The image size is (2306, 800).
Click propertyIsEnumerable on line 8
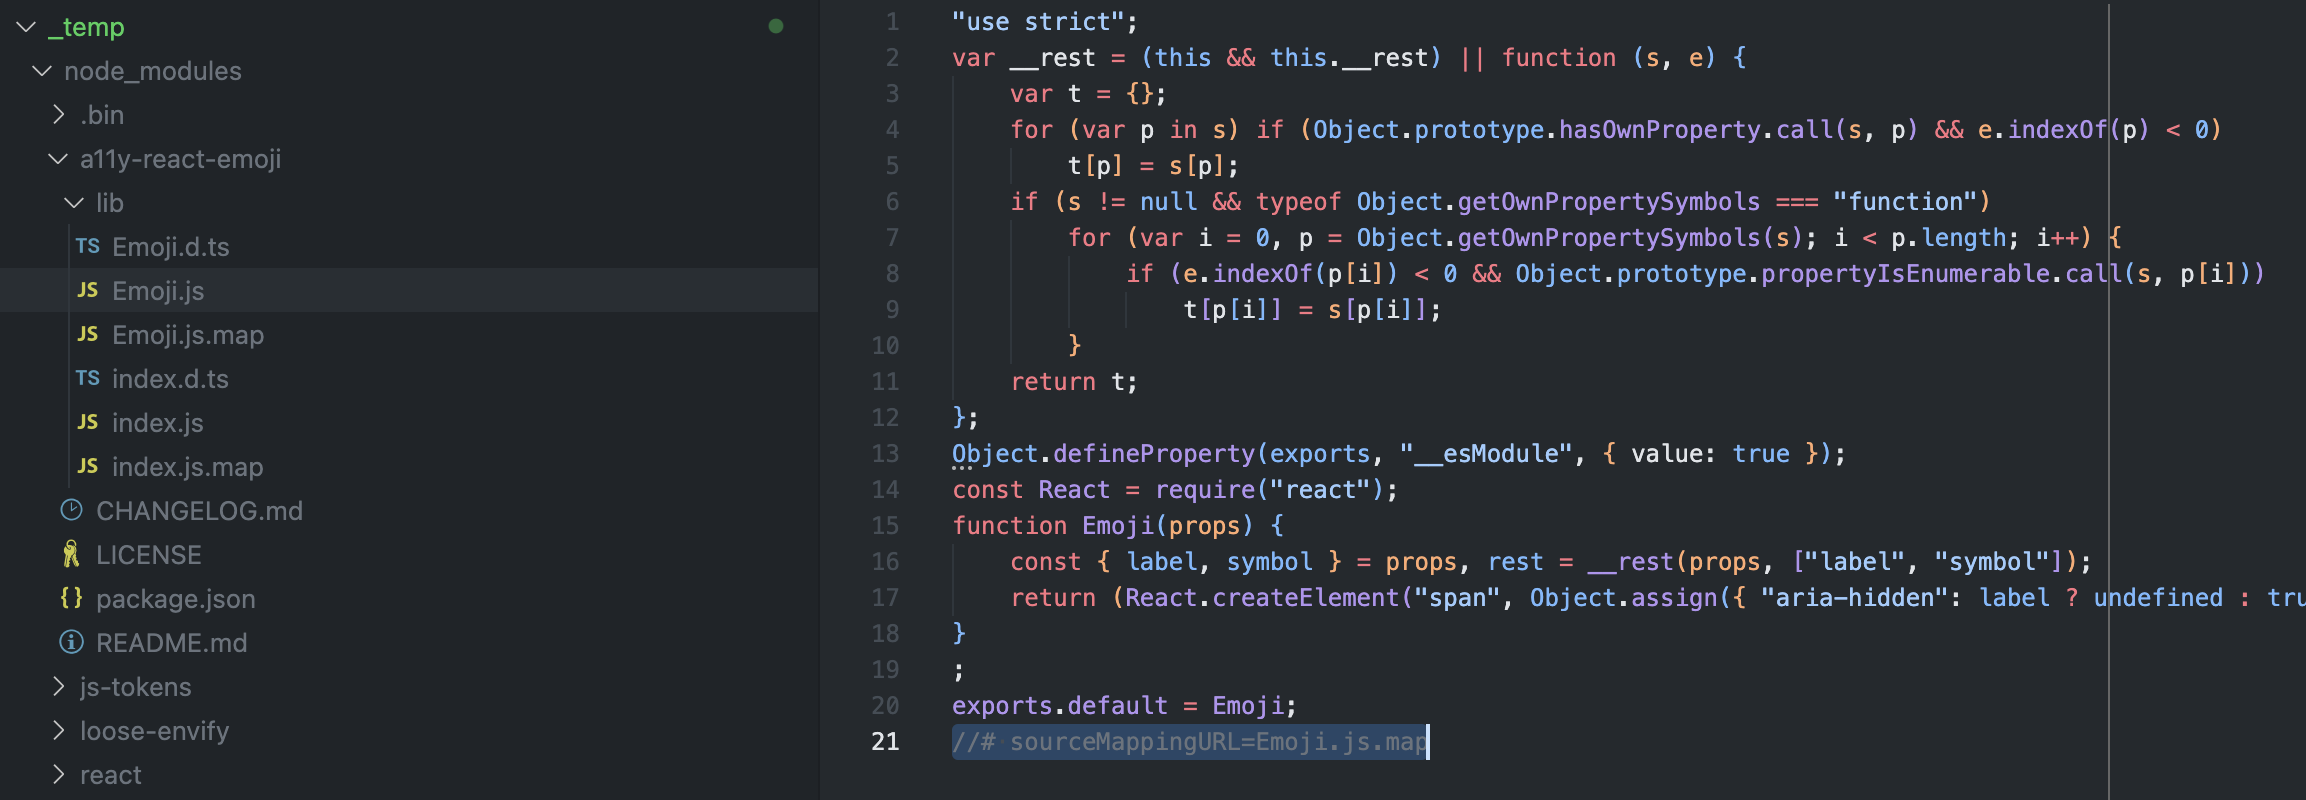(1906, 274)
